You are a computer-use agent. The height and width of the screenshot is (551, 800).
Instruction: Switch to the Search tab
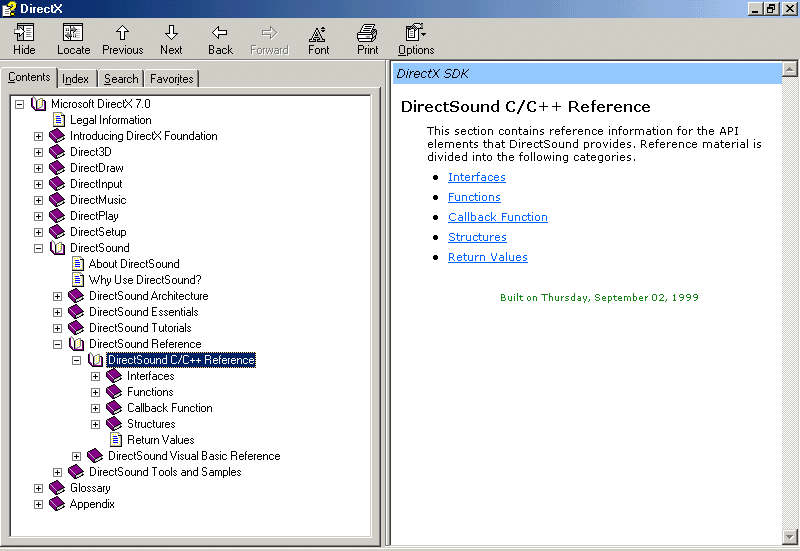click(x=121, y=79)
